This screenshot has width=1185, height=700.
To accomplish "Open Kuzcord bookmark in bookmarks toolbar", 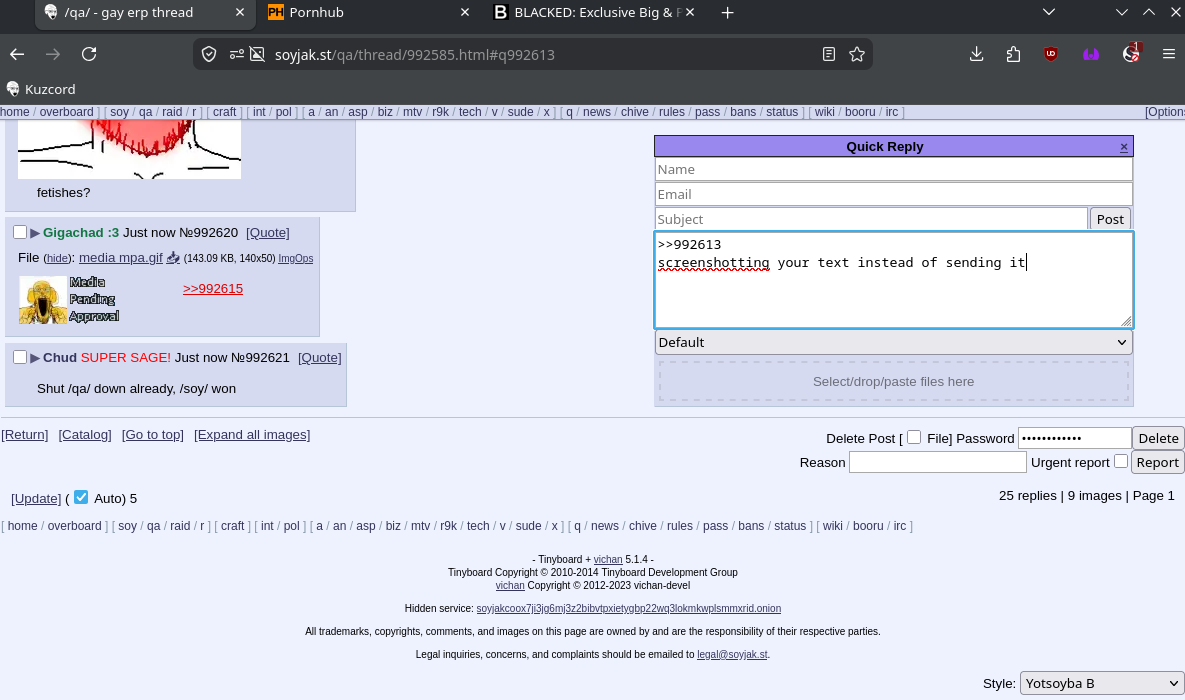I will click(x=40, y=89).
